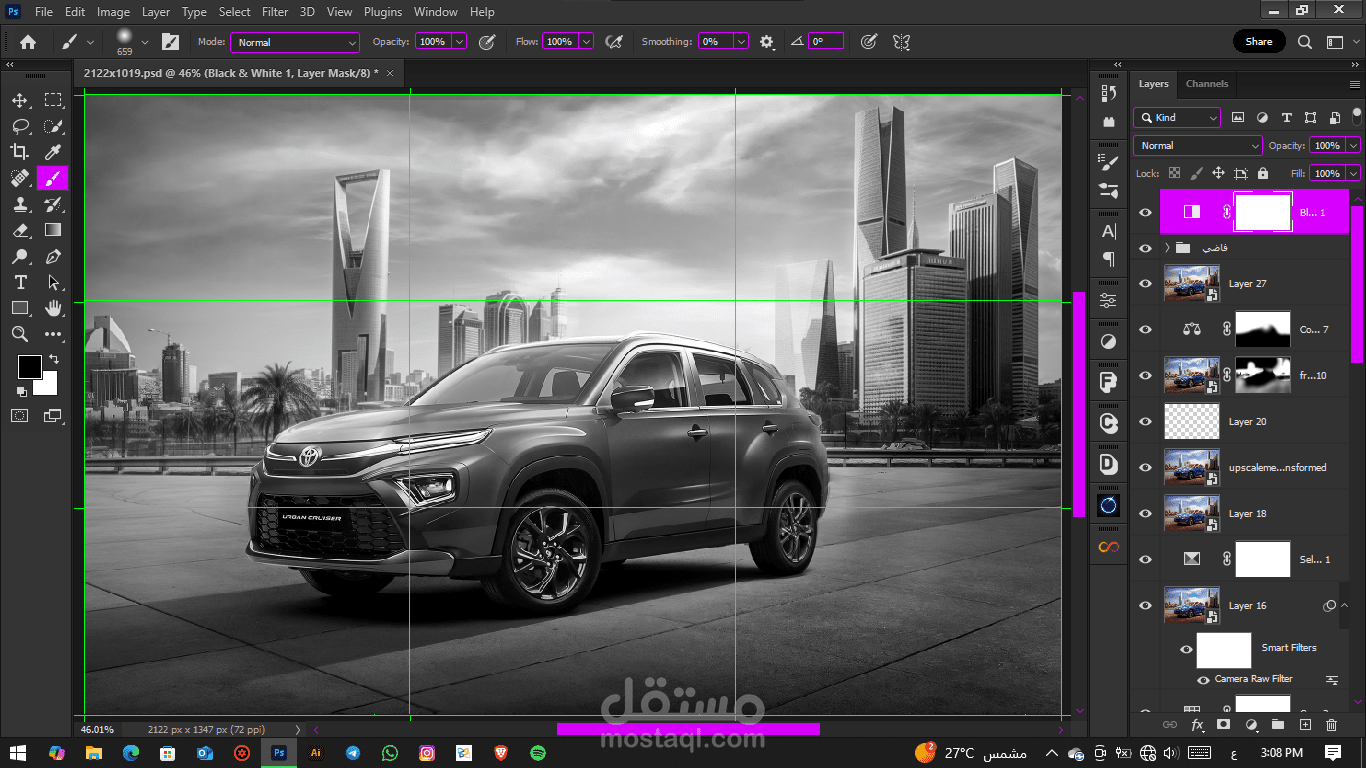
Task: Switch to the Channels tab
Action: tap(1207, 84)
